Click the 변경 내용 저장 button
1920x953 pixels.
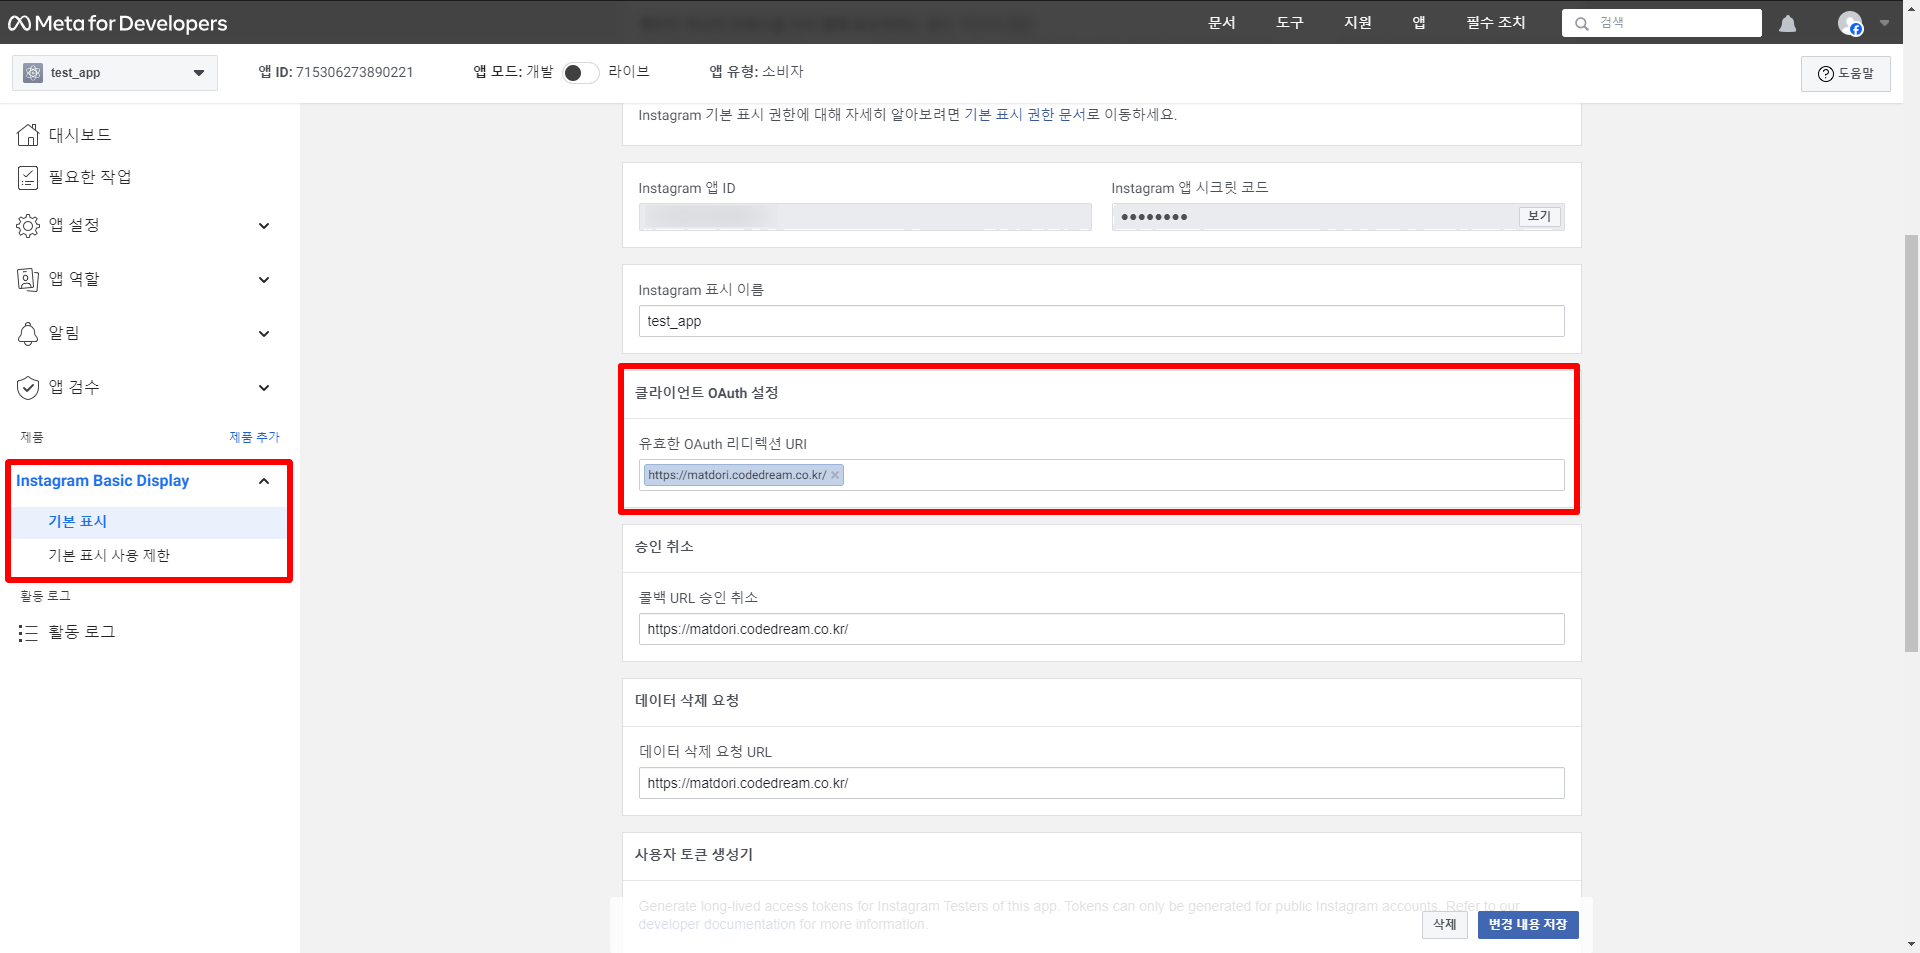coord(1528,925)
